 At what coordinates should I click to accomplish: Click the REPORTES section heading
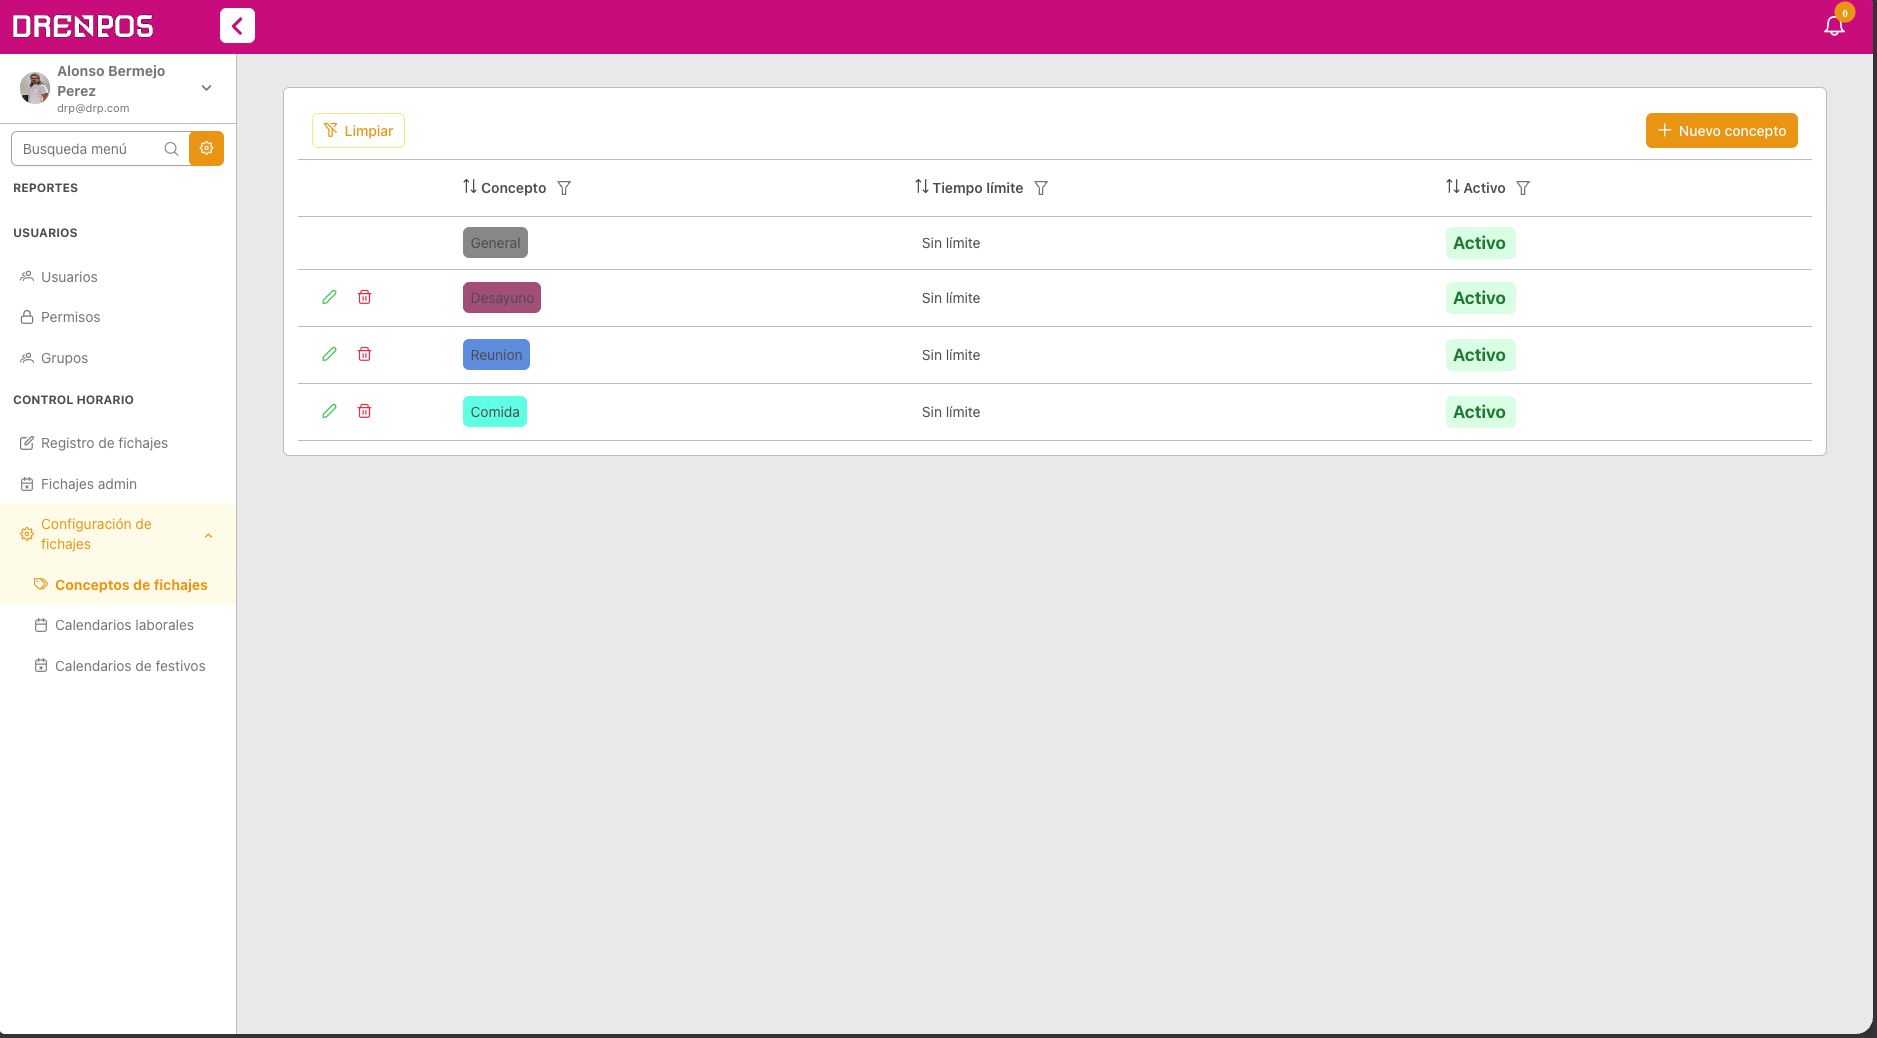pos(45,188)
